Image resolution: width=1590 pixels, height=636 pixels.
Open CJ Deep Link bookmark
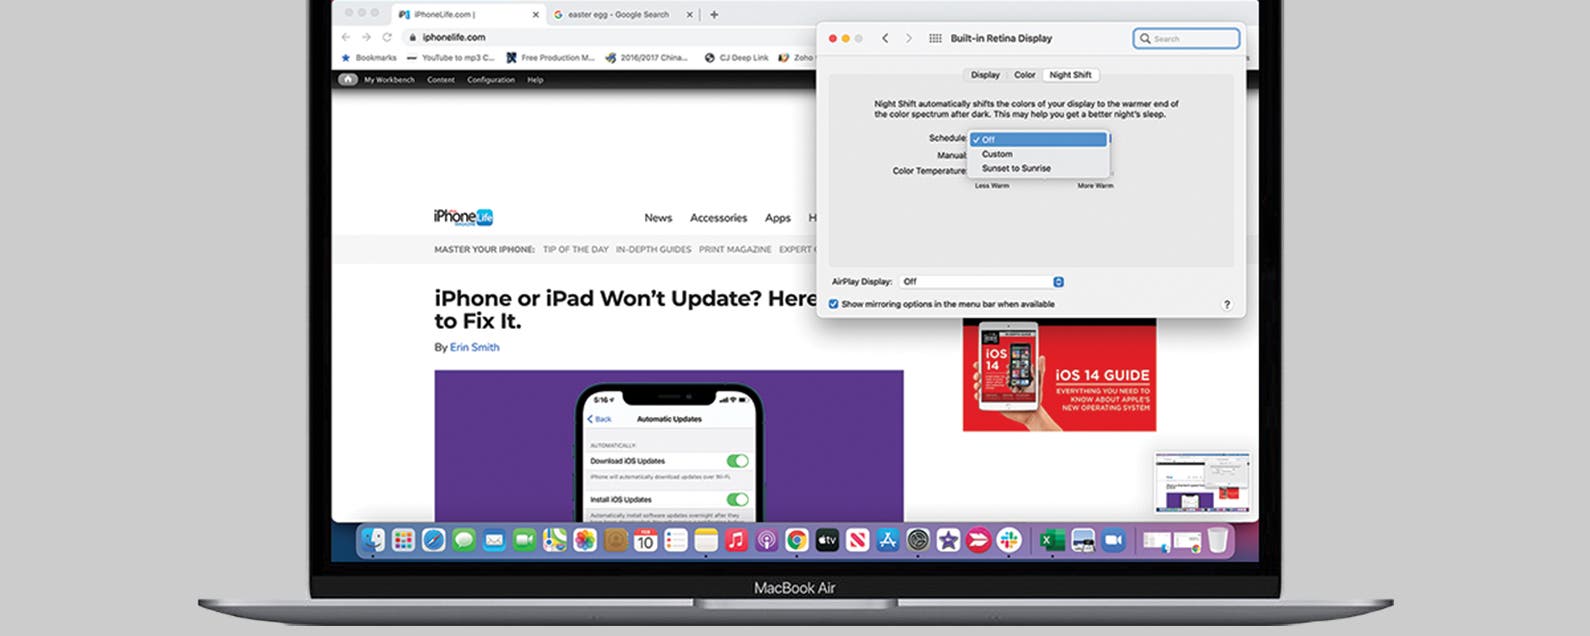pos(737,58)
